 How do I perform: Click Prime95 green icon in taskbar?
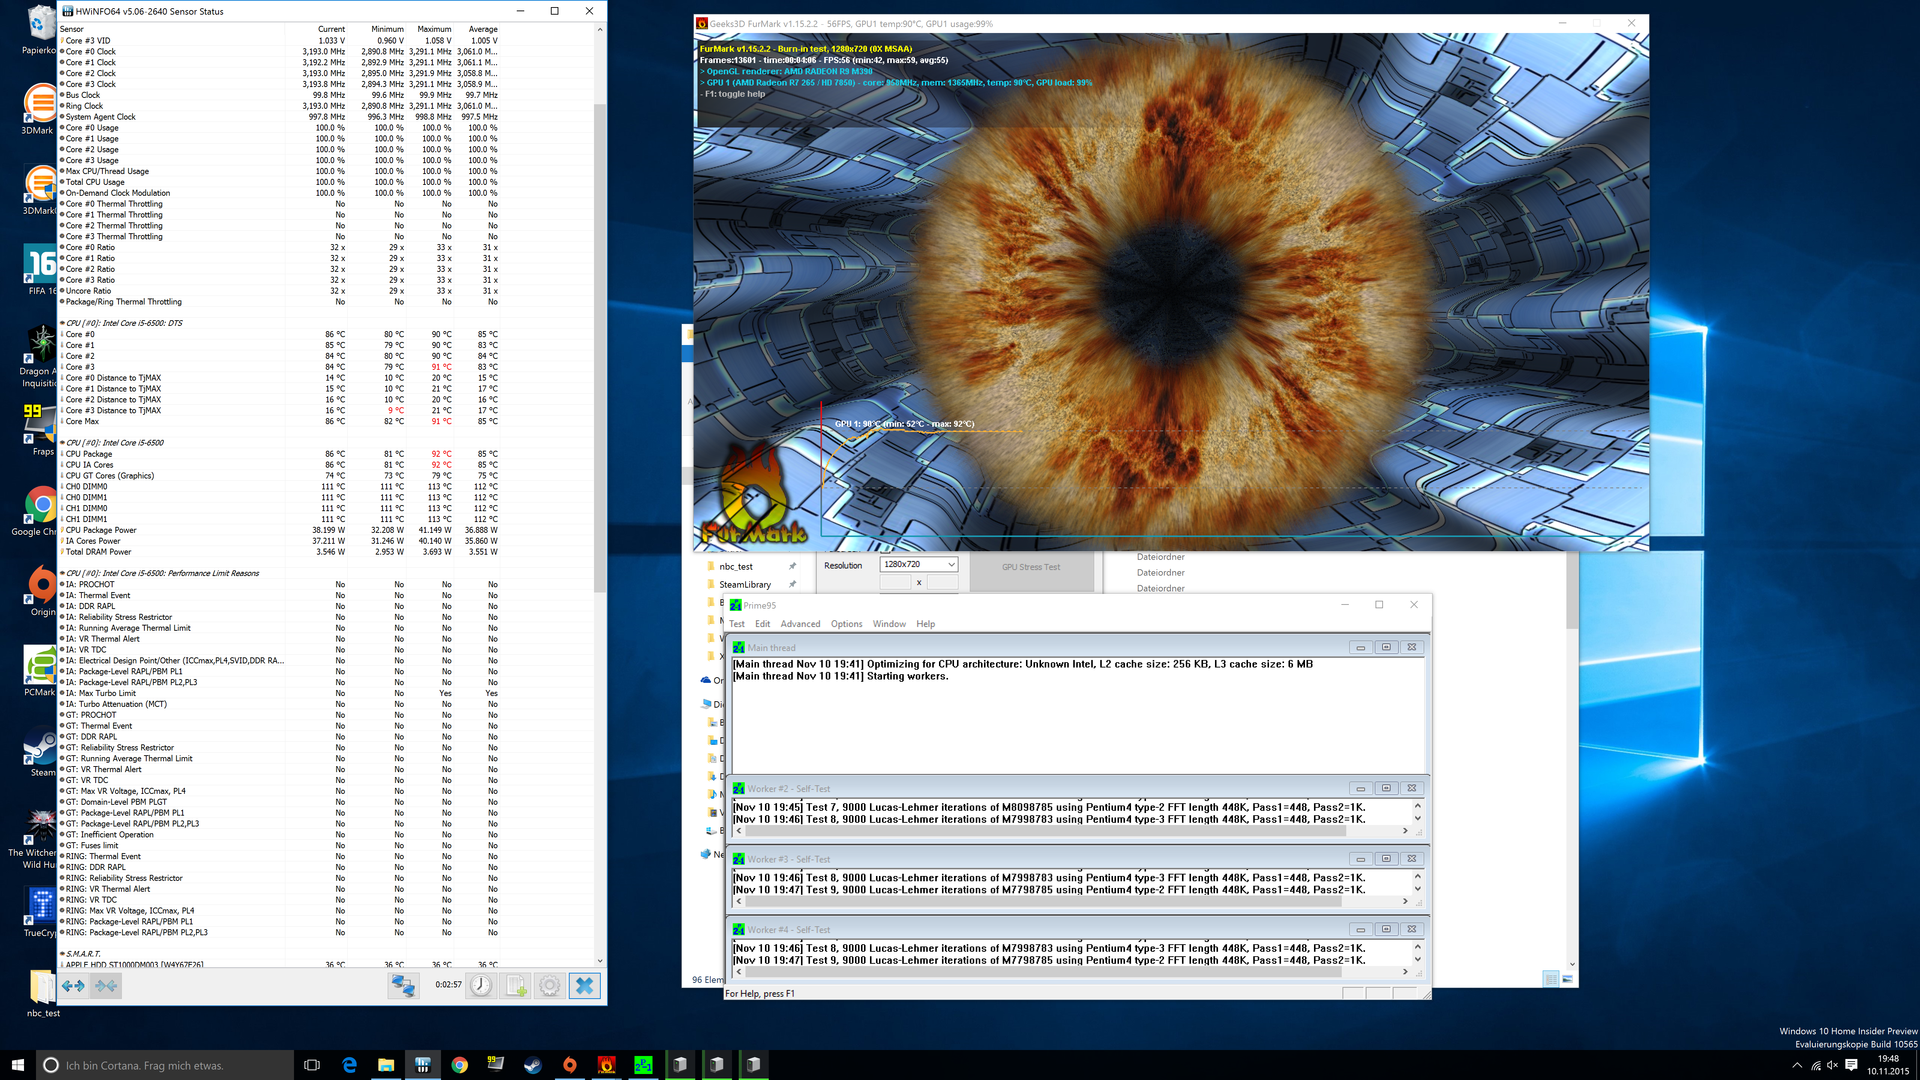coord(643,1065)
